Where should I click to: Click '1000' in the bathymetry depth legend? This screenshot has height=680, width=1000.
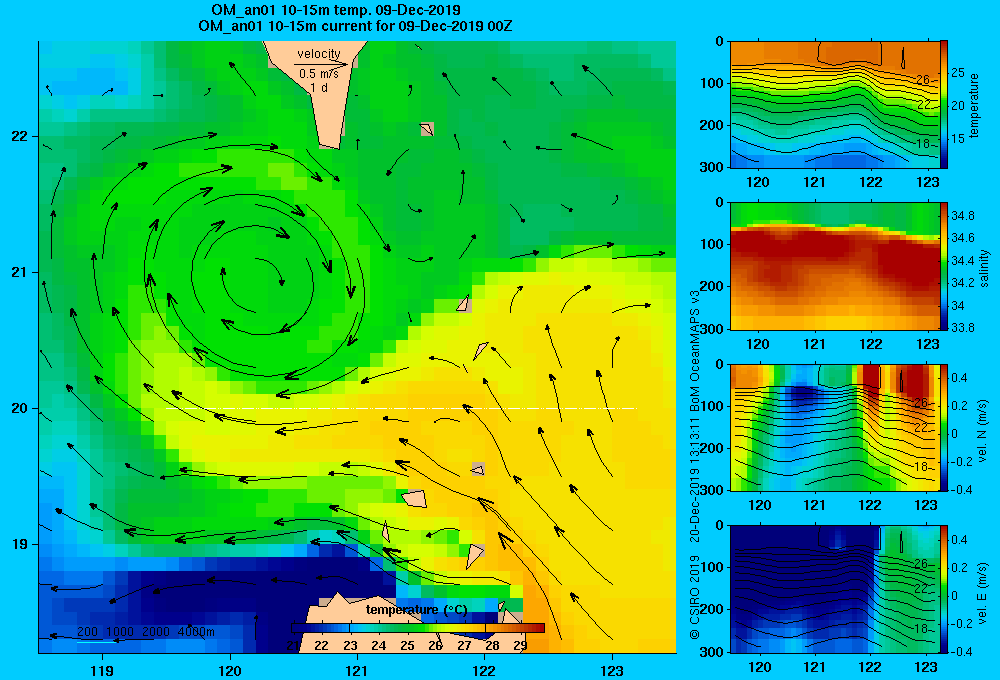tap(120, 632)
